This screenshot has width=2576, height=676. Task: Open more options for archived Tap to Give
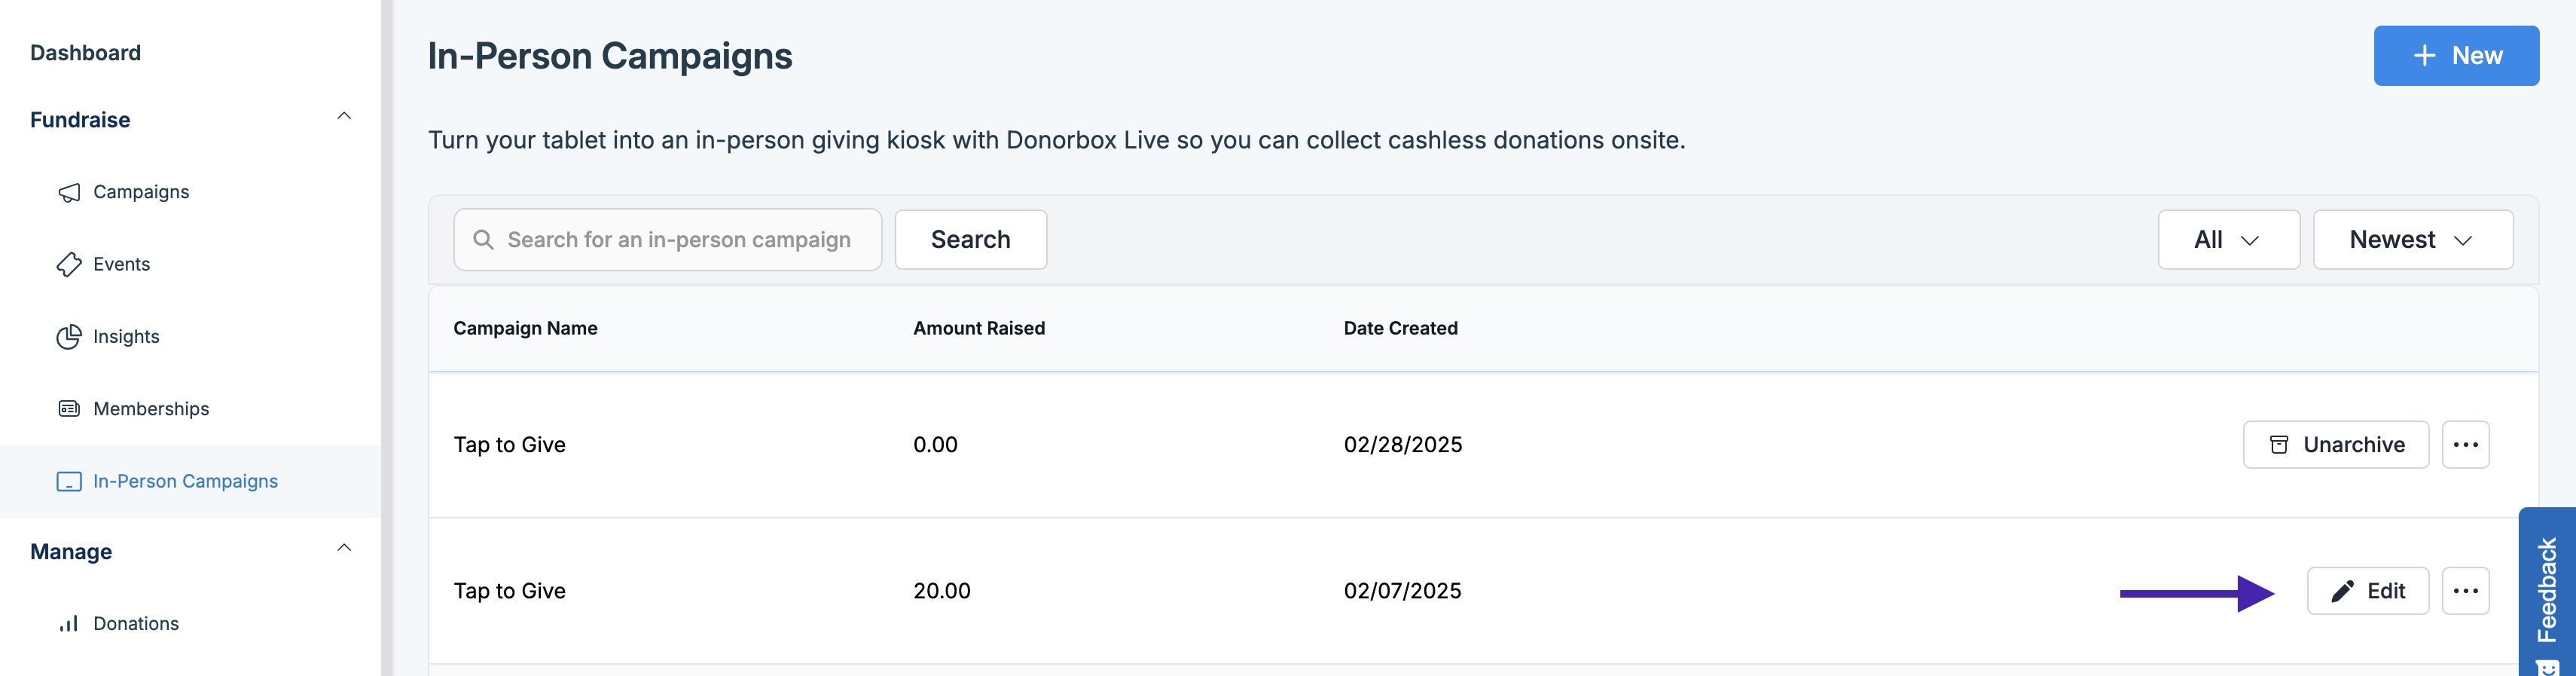(x=2465, y=445)
